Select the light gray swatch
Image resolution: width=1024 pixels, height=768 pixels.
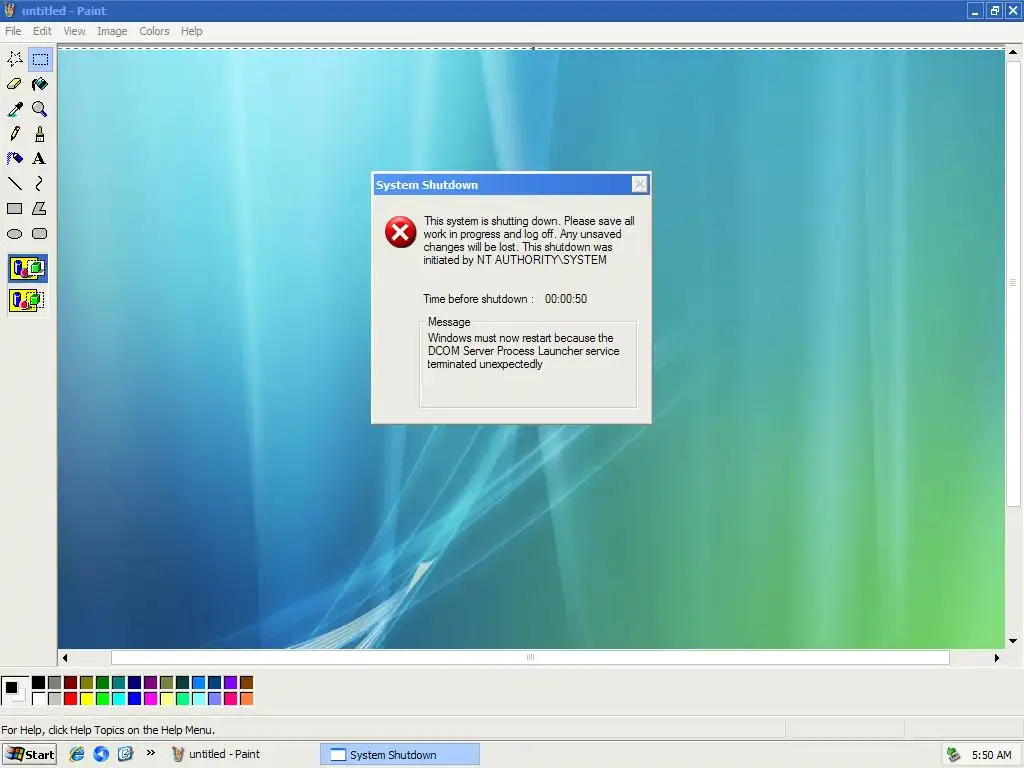pyautogui.click(x=55, y=699)
